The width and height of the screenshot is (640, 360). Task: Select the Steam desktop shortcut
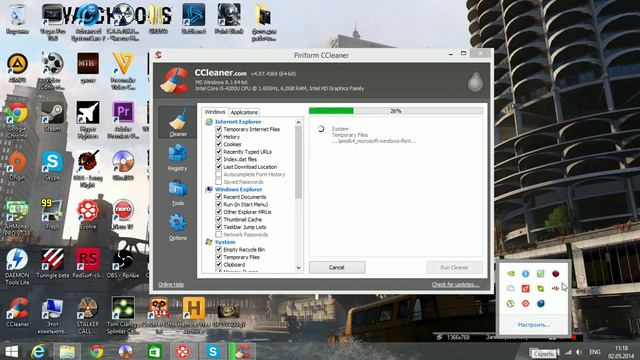[x=52, y=117]
